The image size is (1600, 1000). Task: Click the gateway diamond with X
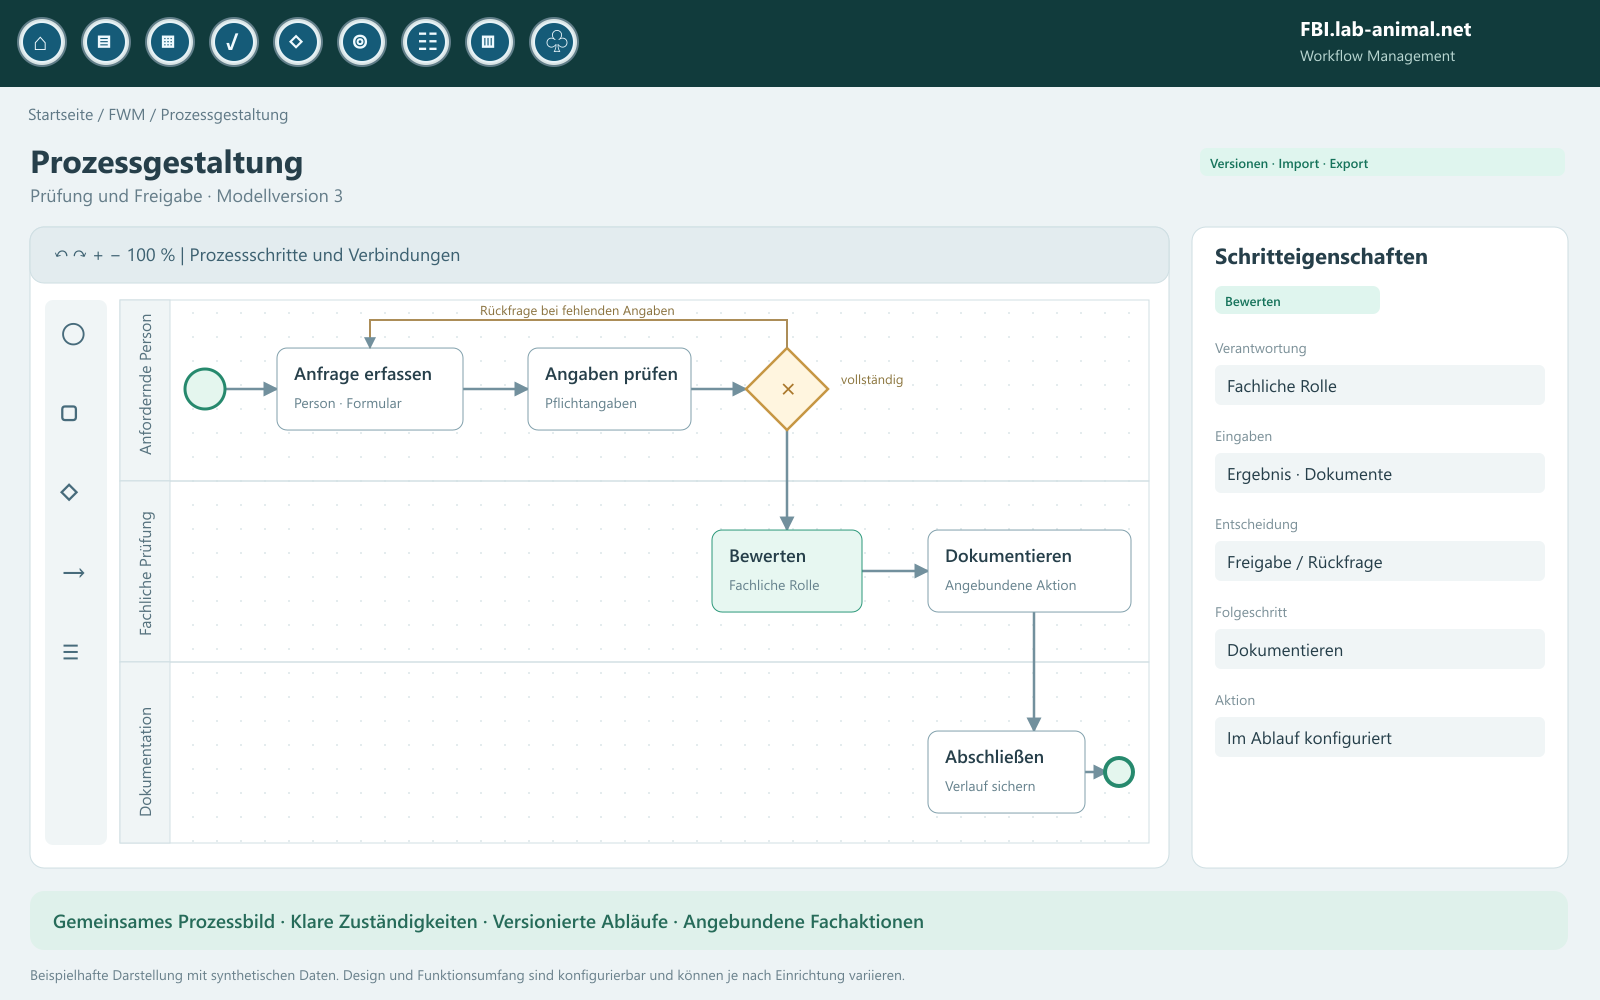pyautogui.click(x=788, y=389)
